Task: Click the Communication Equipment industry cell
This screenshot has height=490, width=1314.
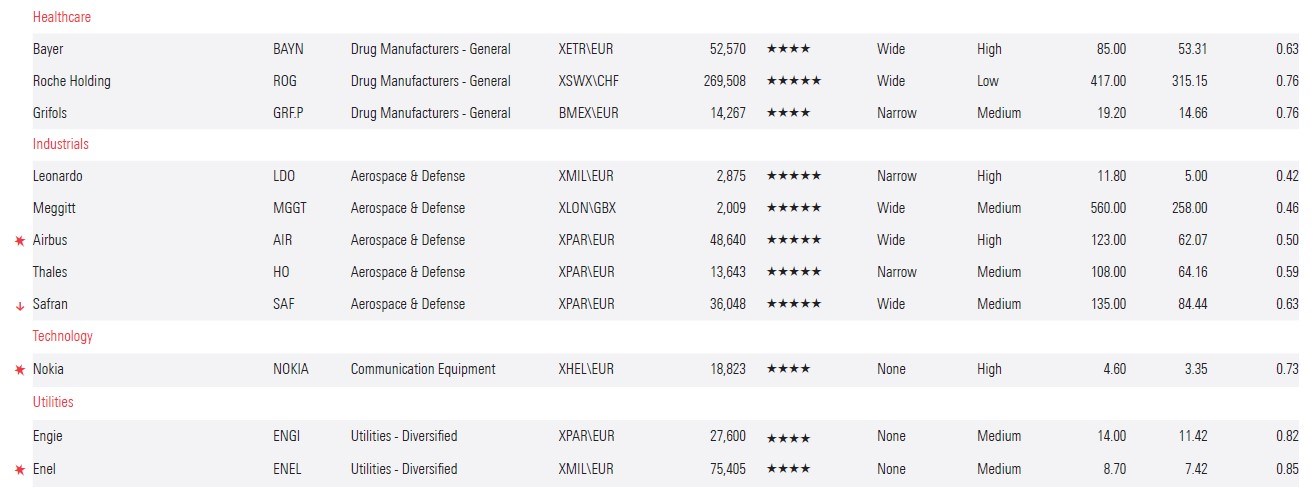Action: pyautogui.click(x=423, y=369)
